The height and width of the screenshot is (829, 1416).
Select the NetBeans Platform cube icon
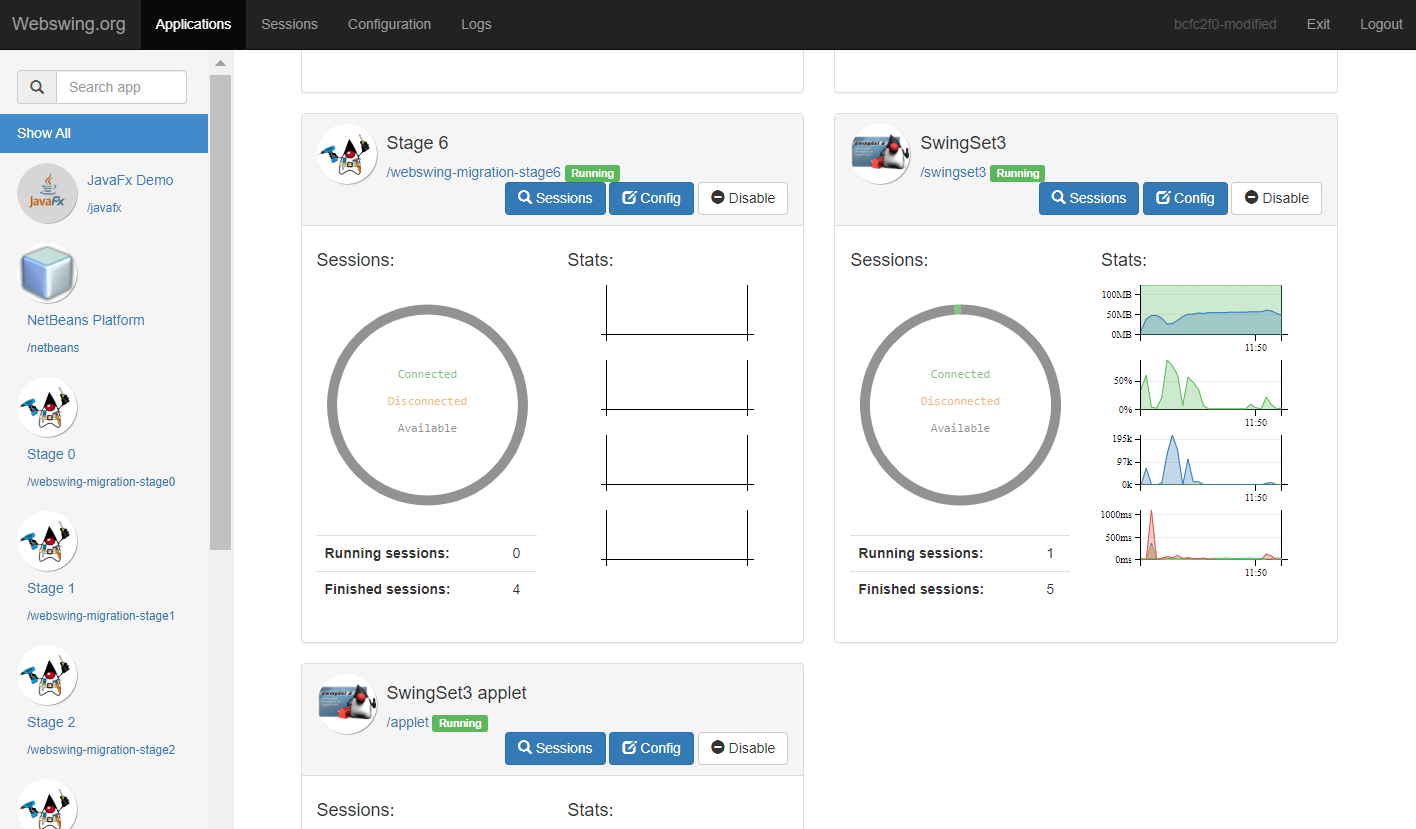tap(47, 273)
